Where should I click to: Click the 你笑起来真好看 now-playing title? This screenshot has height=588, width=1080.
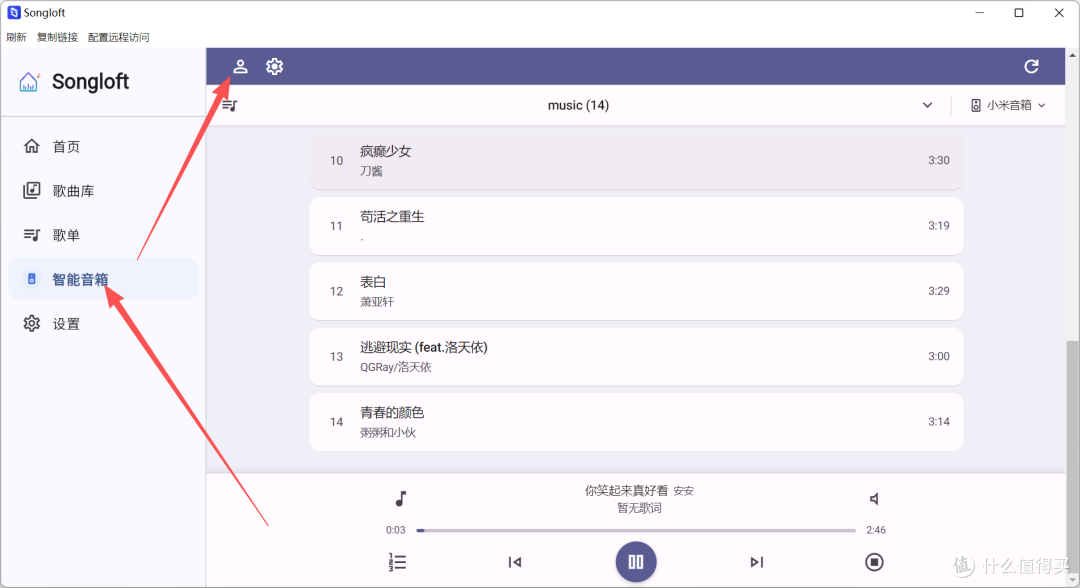tap(626, 490)
